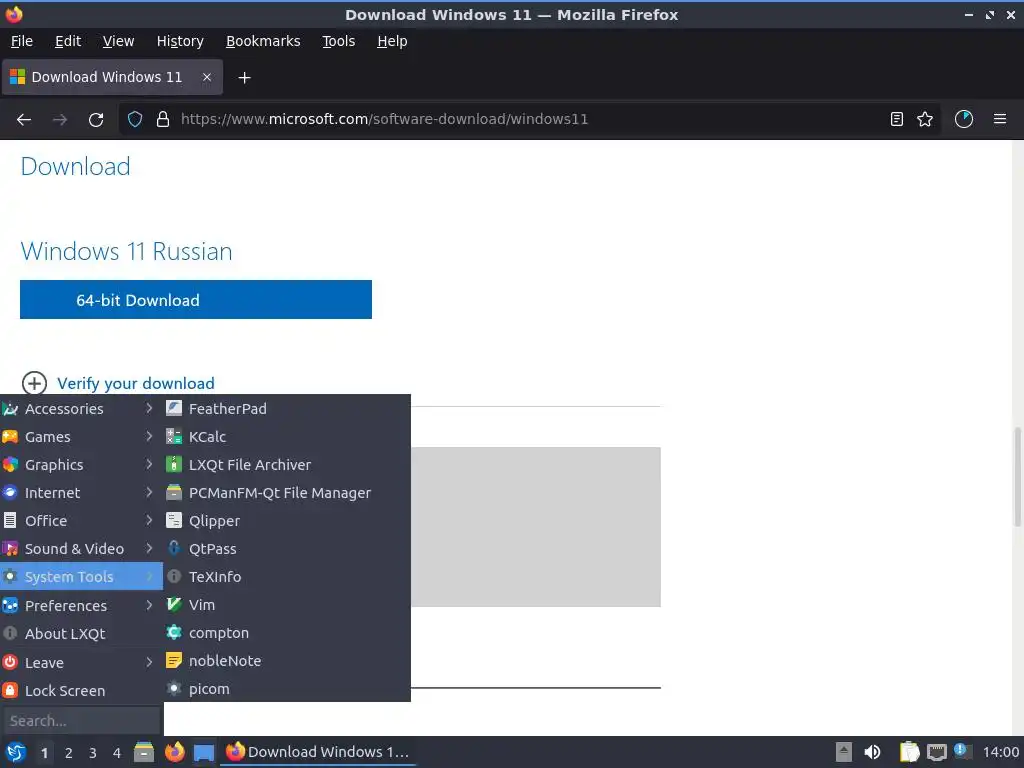Open the View menu
Image resolution: width=1024 pixels, height=768 pixels.
pyautogui.click(x=118, y=41)
